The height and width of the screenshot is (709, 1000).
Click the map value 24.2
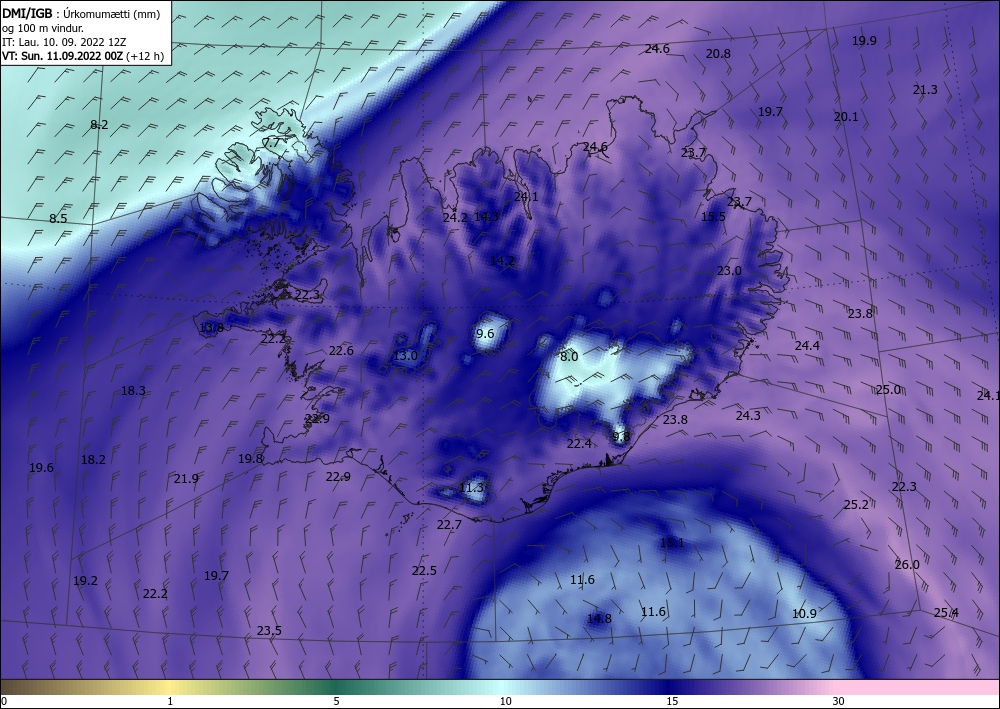[x=455, y=217]
